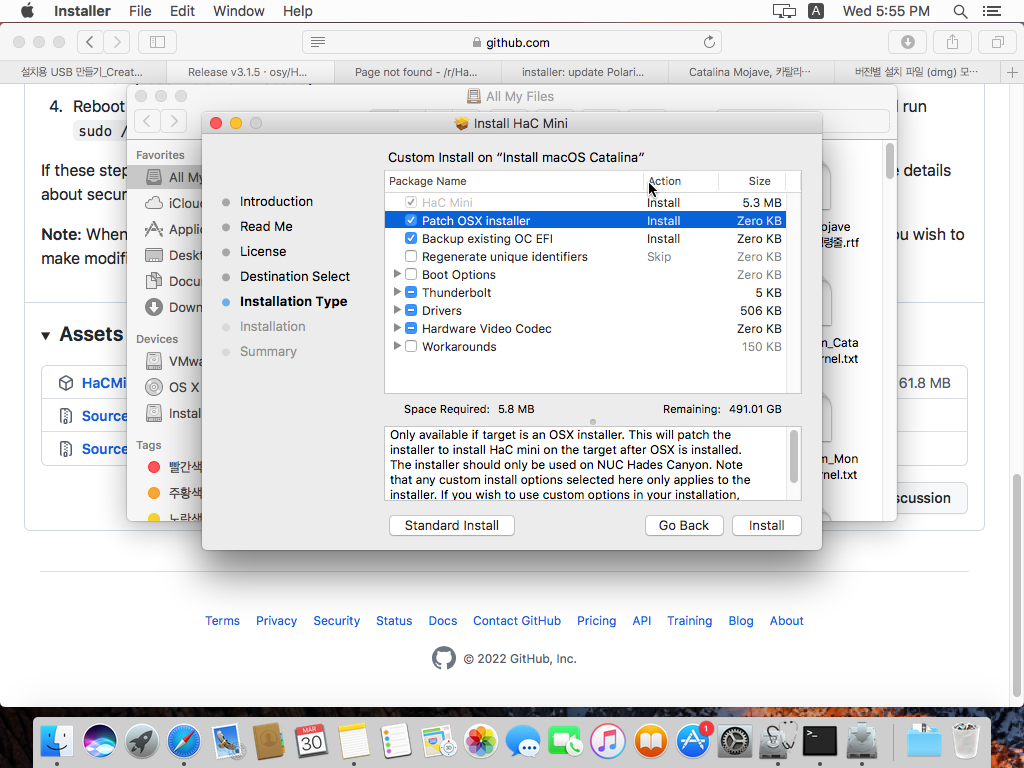Open the Help menu
Image resolution: width=1024 pixels, height=768 pixels.
pyautogui.click(x=298, y=11)
